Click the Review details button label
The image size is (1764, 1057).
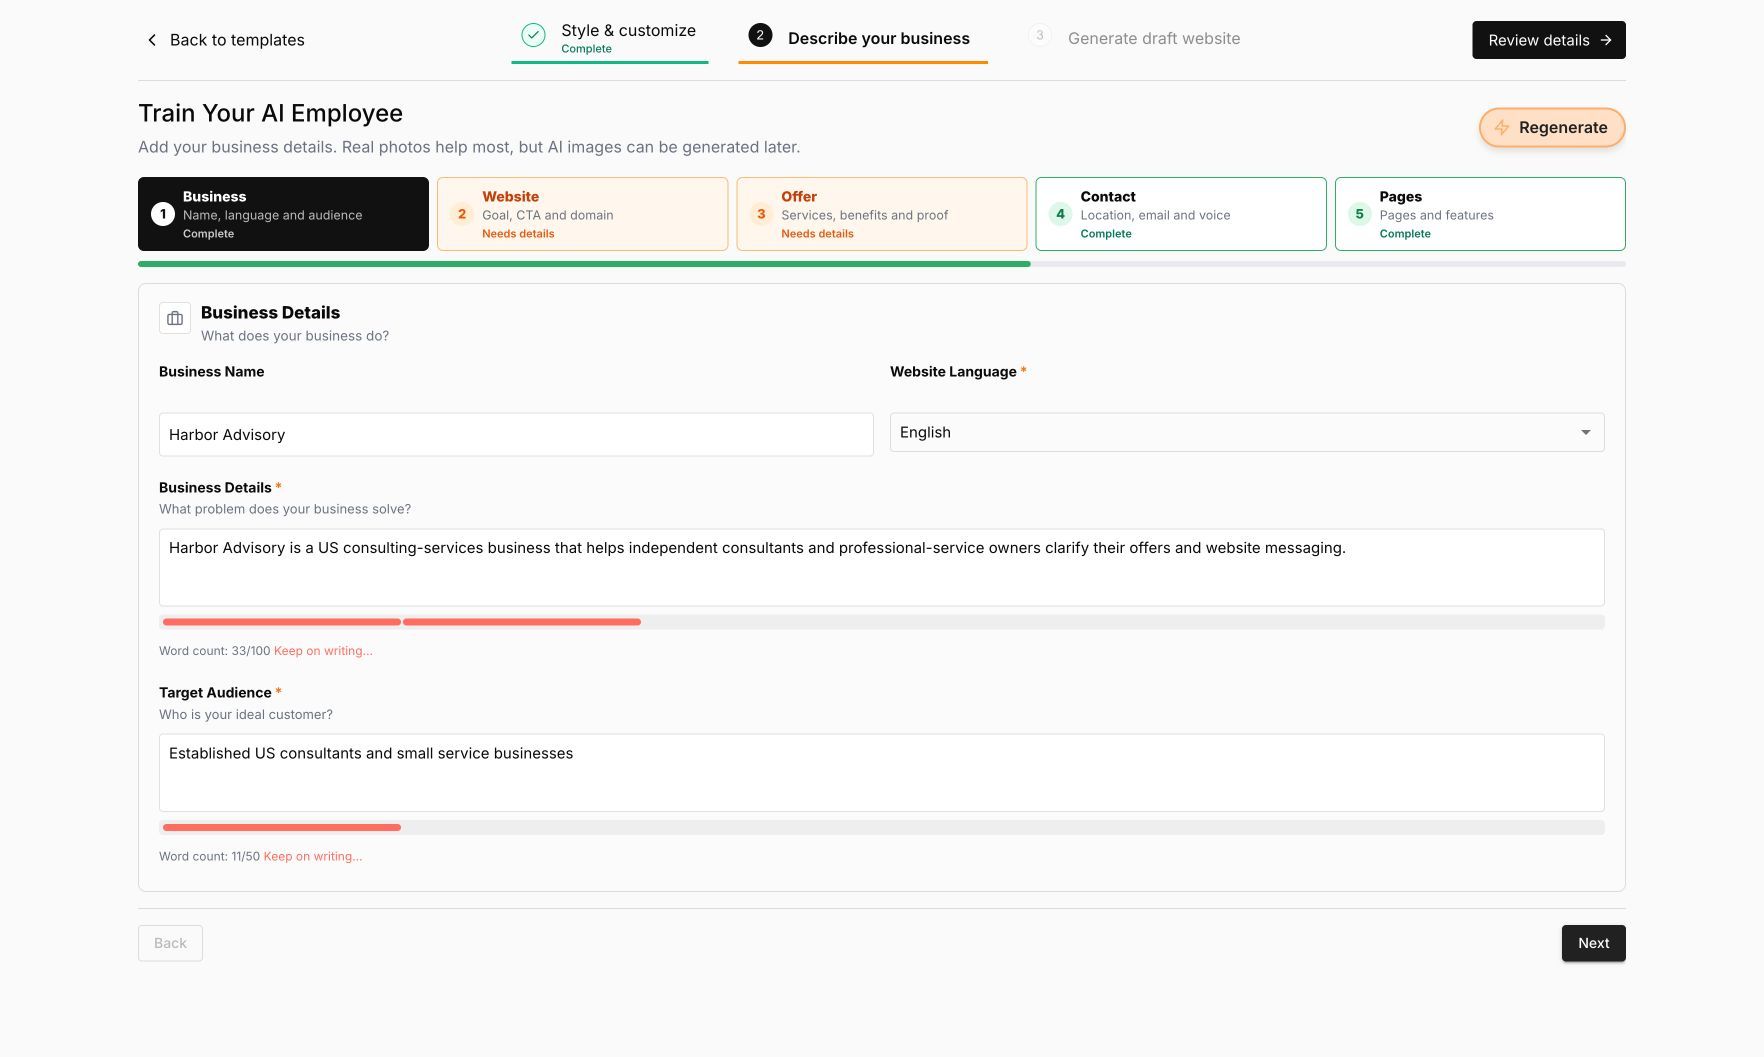pyautogui.click(x=1538, y=40)
